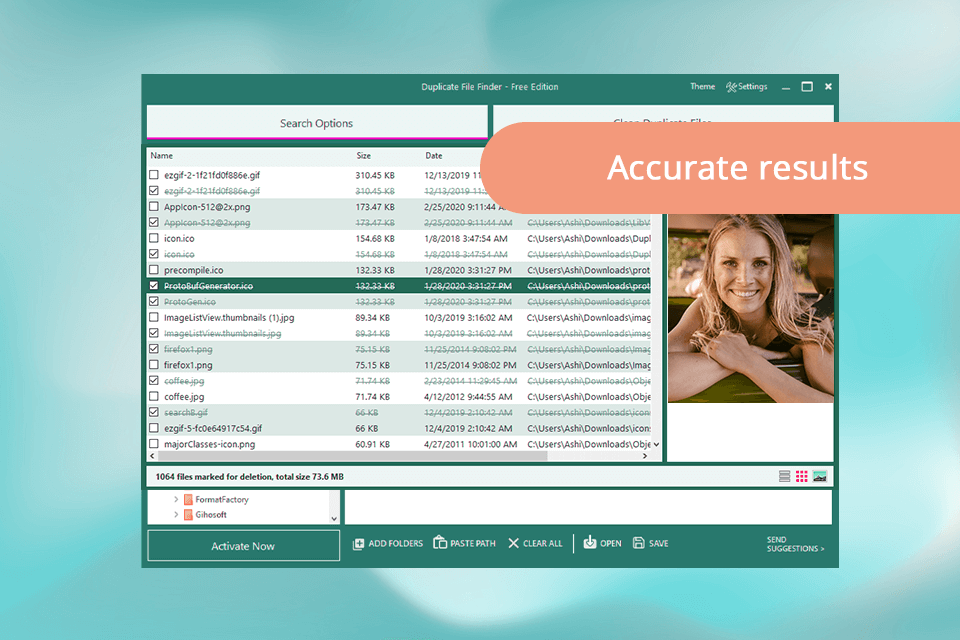Click the Paste Path clipboard icon
The width and height of the screenshot is (960, 640).
(x=440, y=543)
